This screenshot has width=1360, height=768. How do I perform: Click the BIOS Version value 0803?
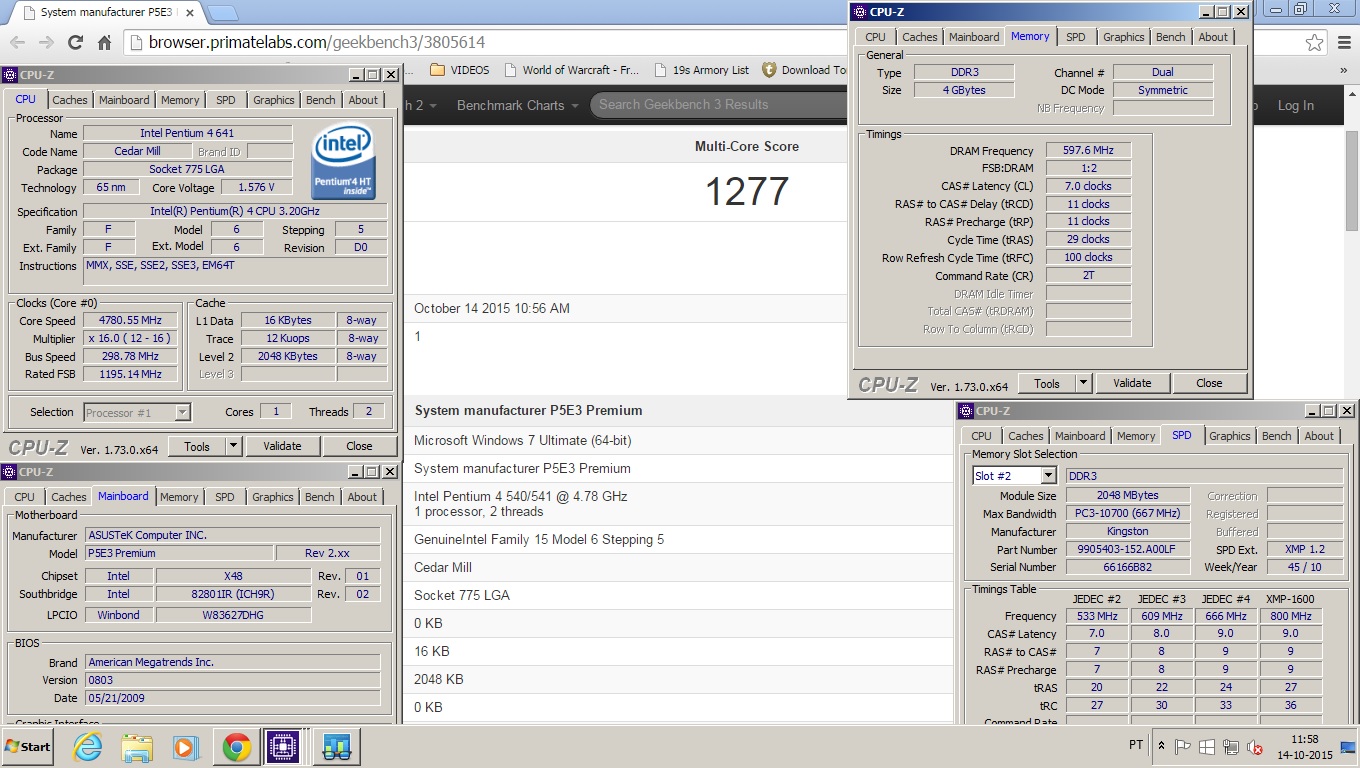pos(233,680)
